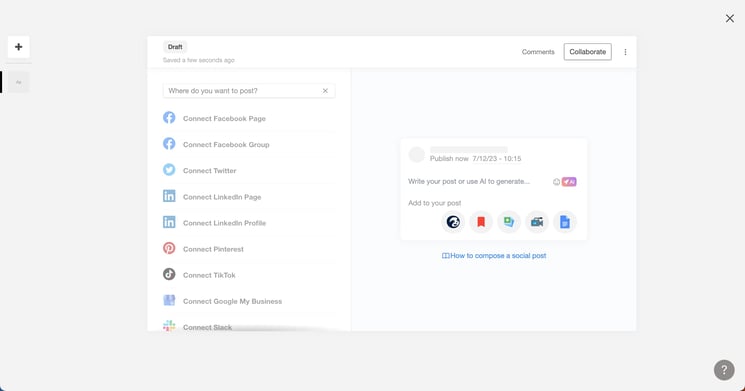Add images with the green photo icon
745x391 pixels.
click(x=509, y=222)
